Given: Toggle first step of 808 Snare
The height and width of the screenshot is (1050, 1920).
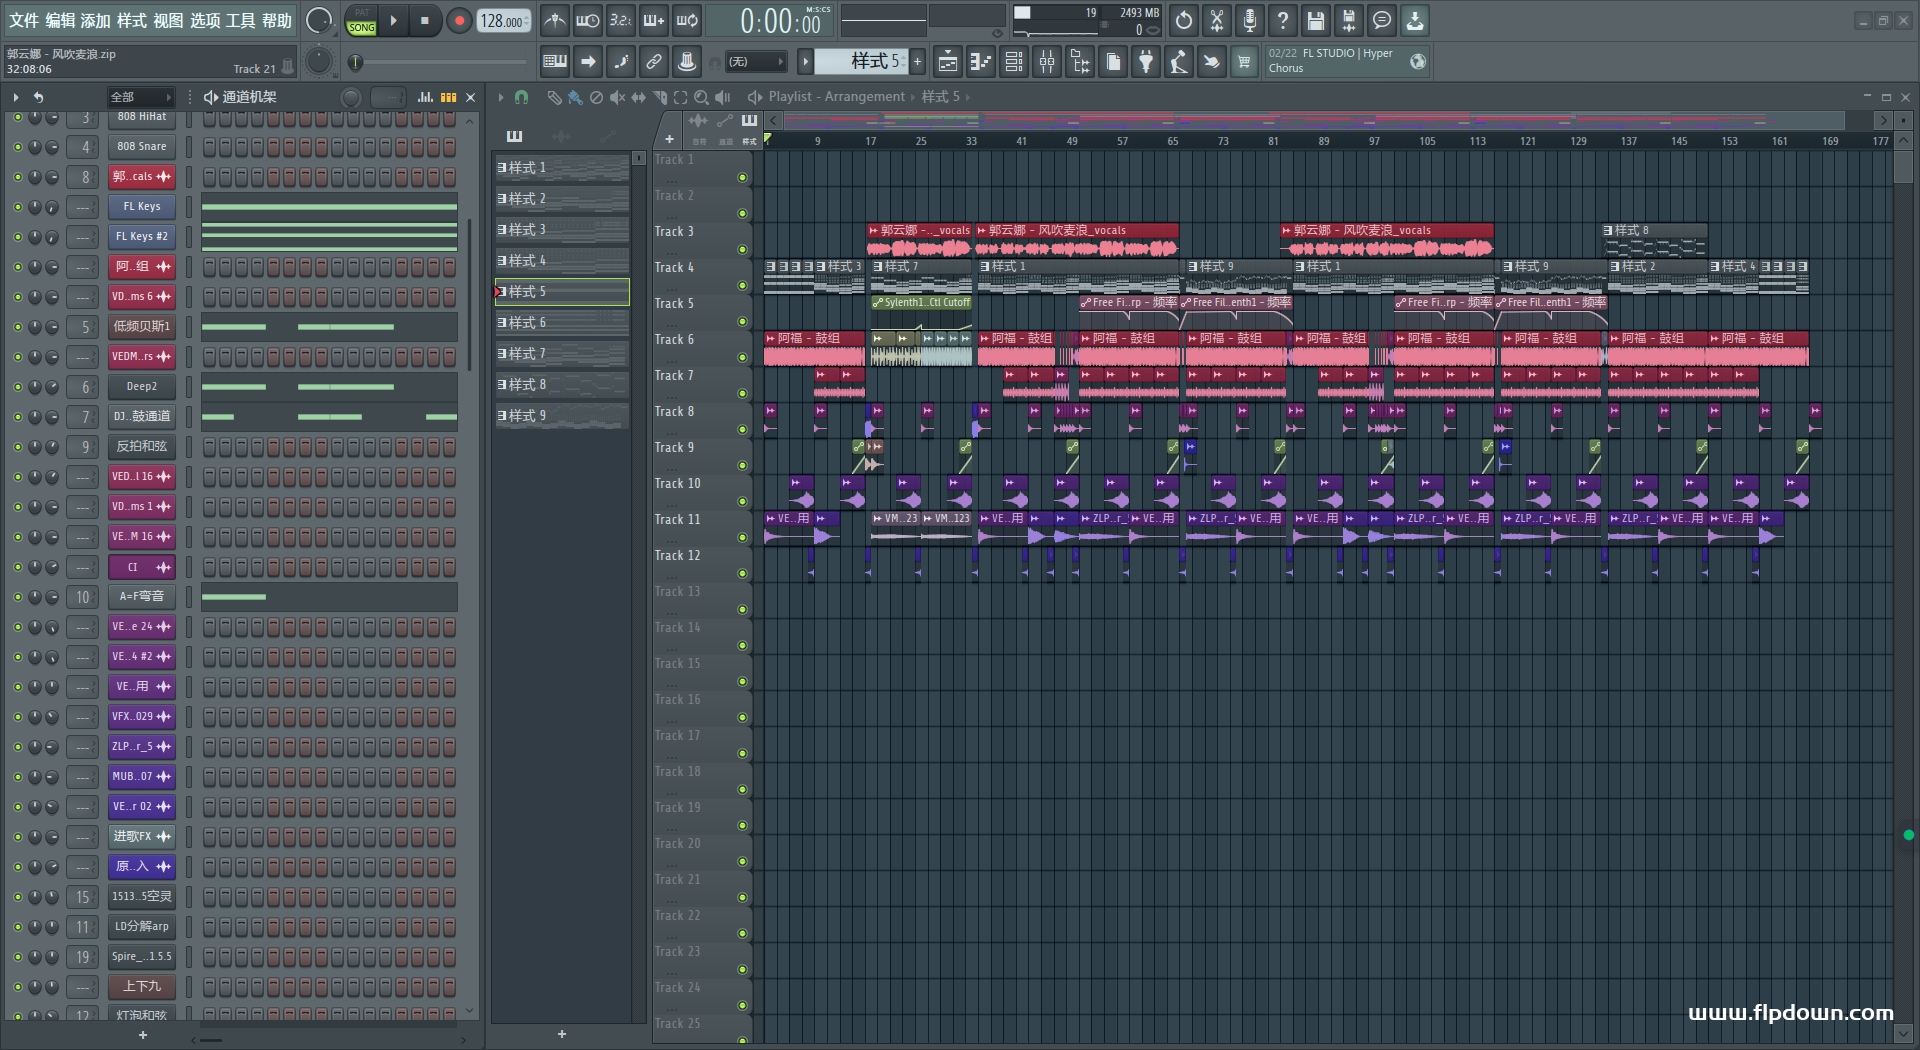Looking at the screenshot, I should click(209, 147).
